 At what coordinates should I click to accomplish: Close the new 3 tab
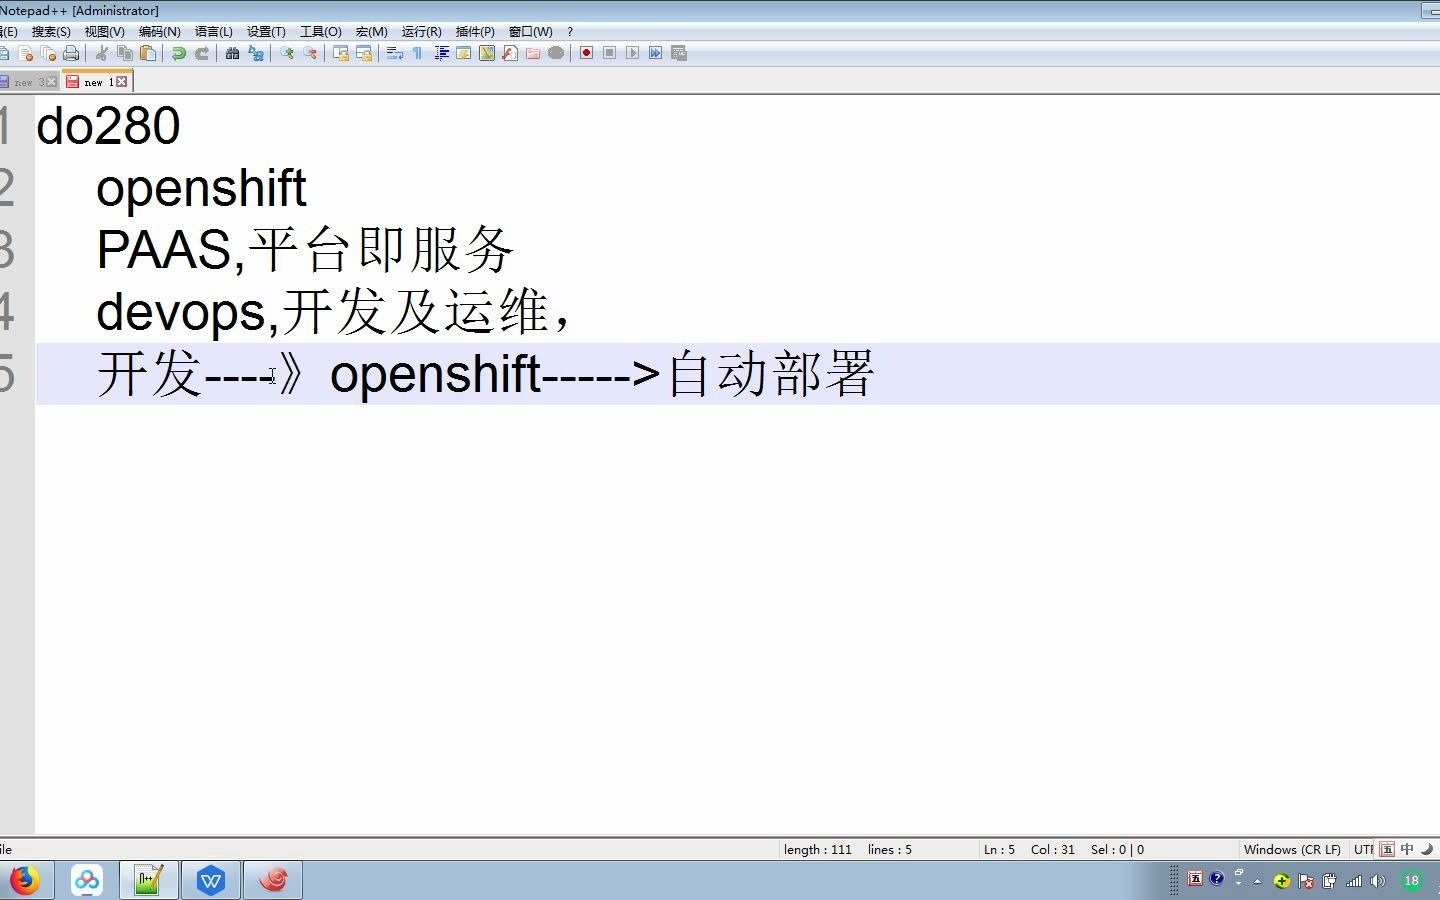52,82
